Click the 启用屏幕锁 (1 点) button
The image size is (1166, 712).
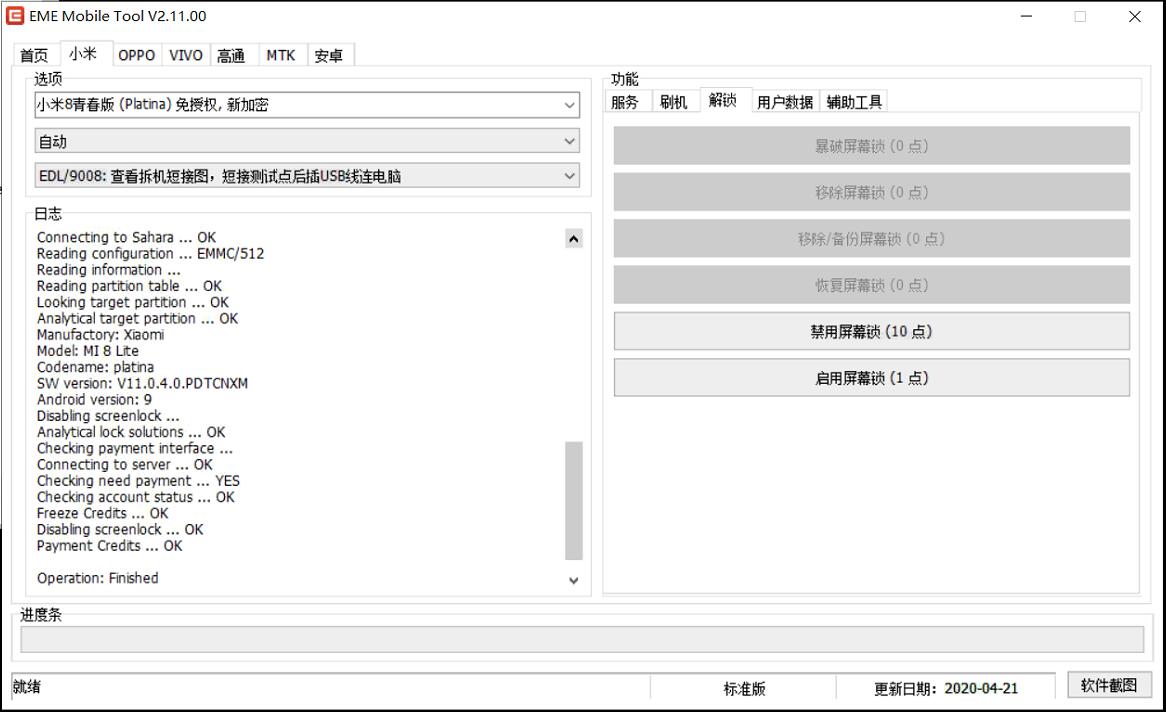click(872, 378)
